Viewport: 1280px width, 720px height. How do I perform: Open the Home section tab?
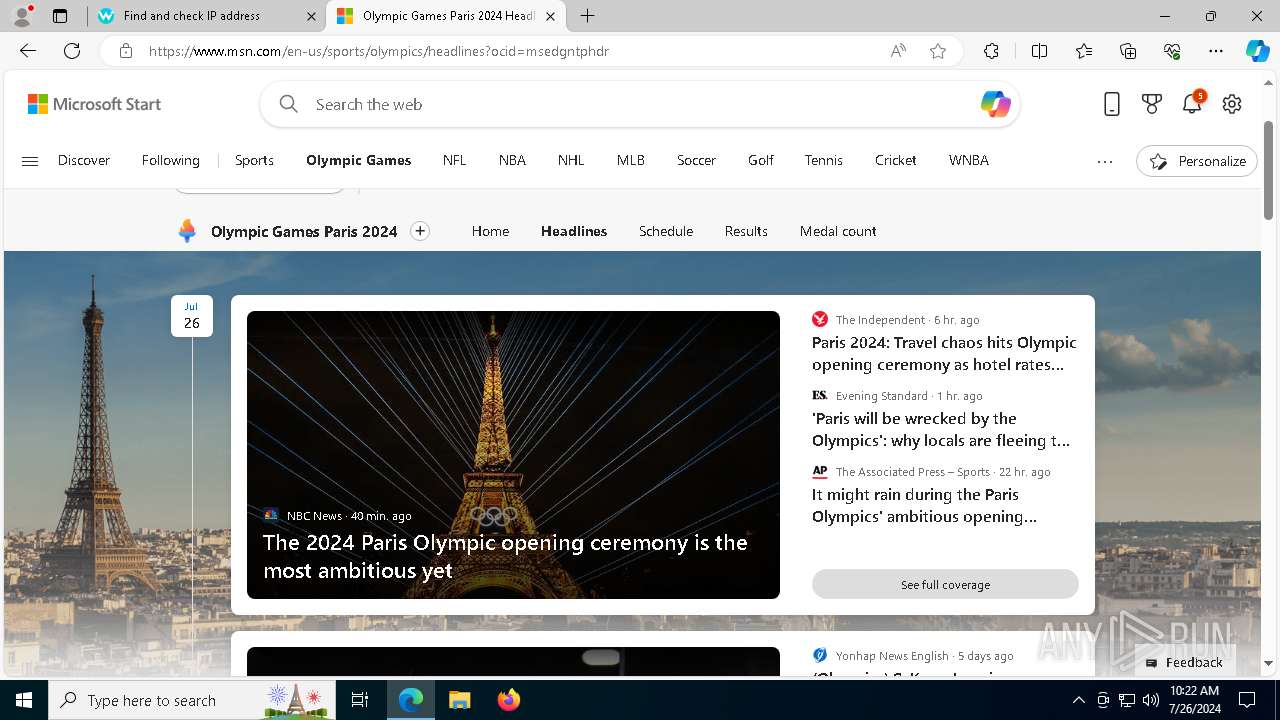pyautogui.click(x=490, y=231)
